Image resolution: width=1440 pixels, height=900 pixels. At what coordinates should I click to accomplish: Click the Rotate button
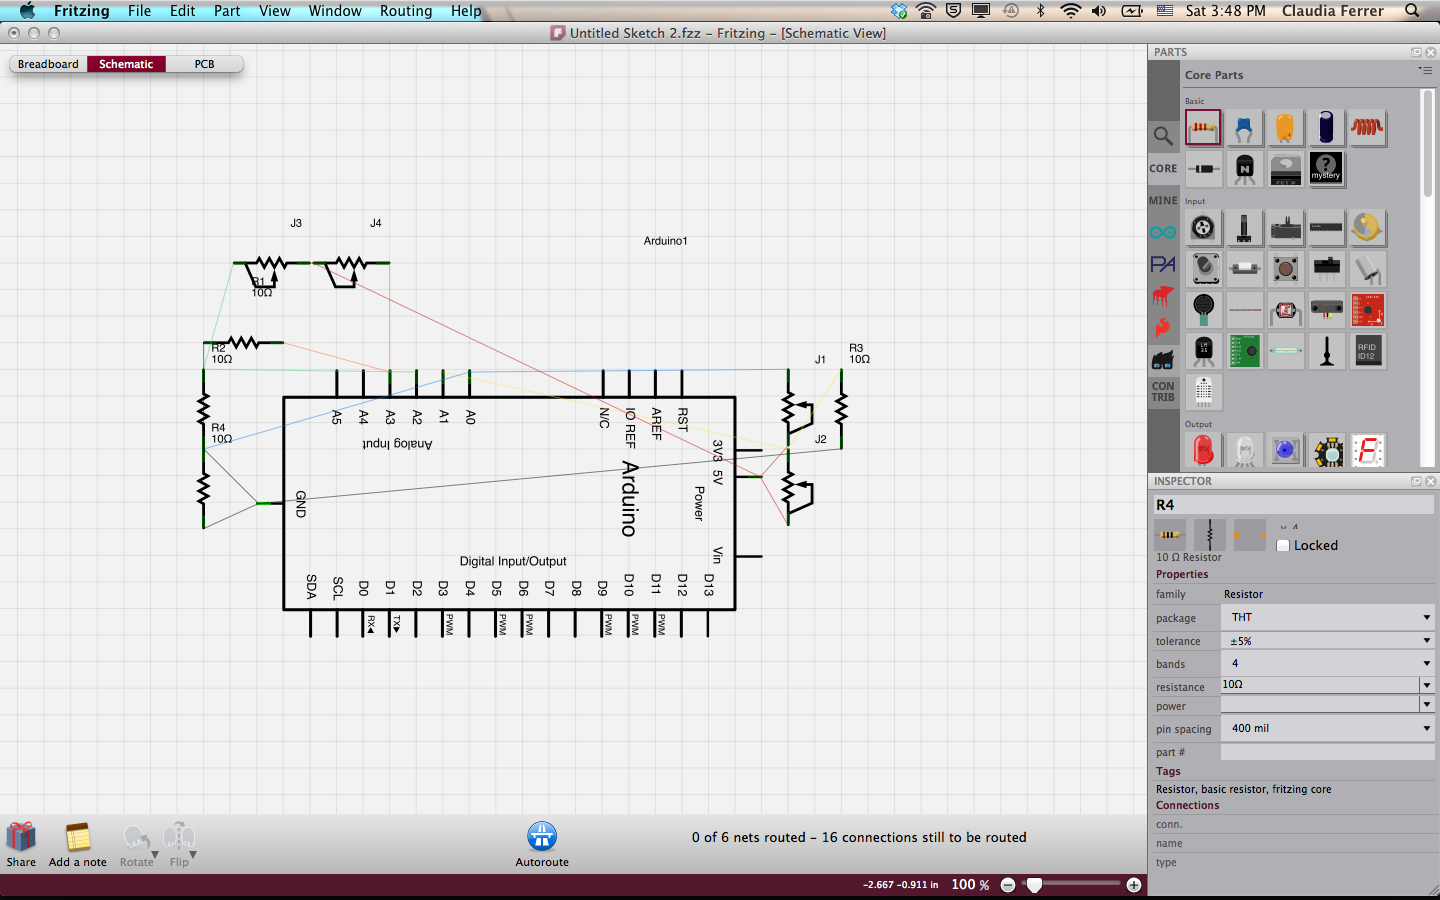tap(137, 845)
